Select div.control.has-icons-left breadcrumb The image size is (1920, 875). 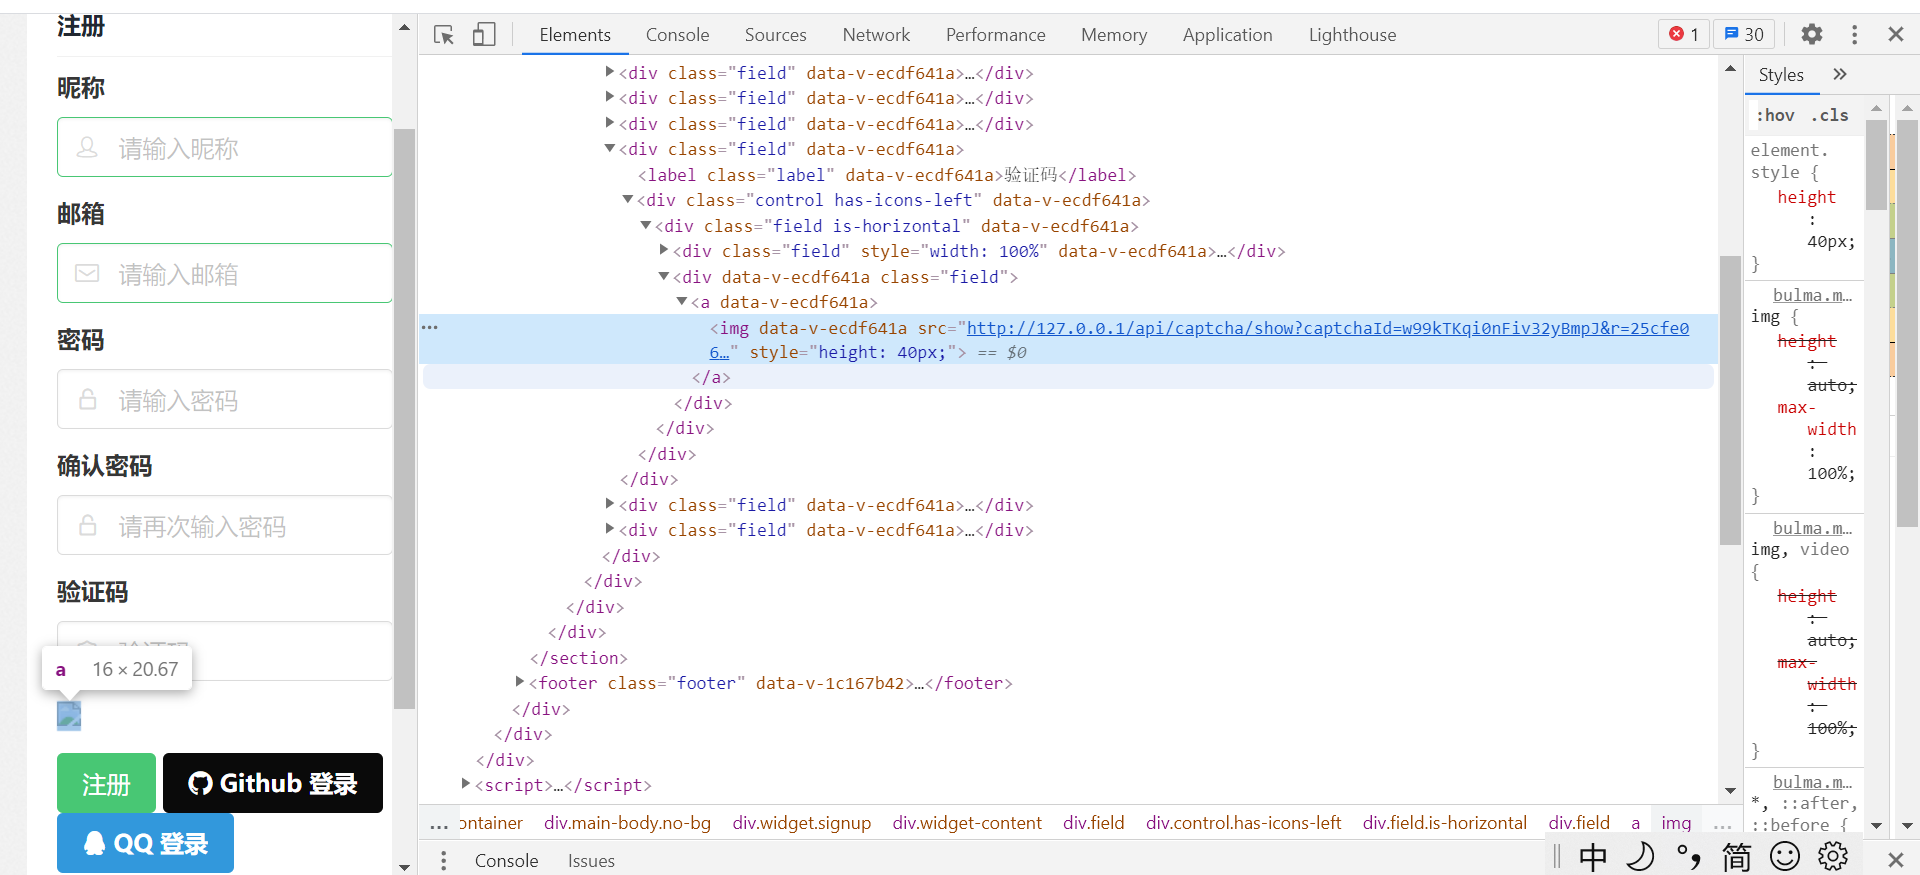pyautogui.click(x=1243, y=823)
